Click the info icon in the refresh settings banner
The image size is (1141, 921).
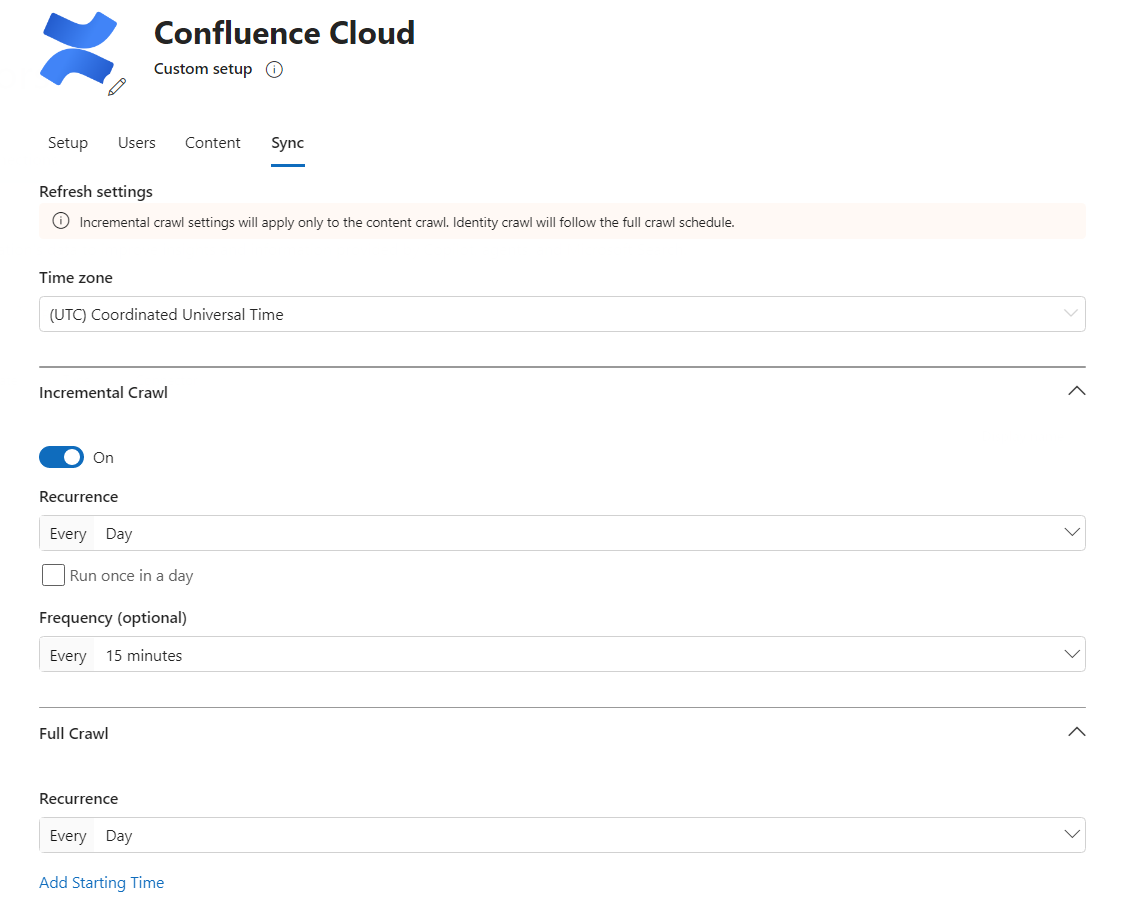pyautogui.click(x=61, y=222)
